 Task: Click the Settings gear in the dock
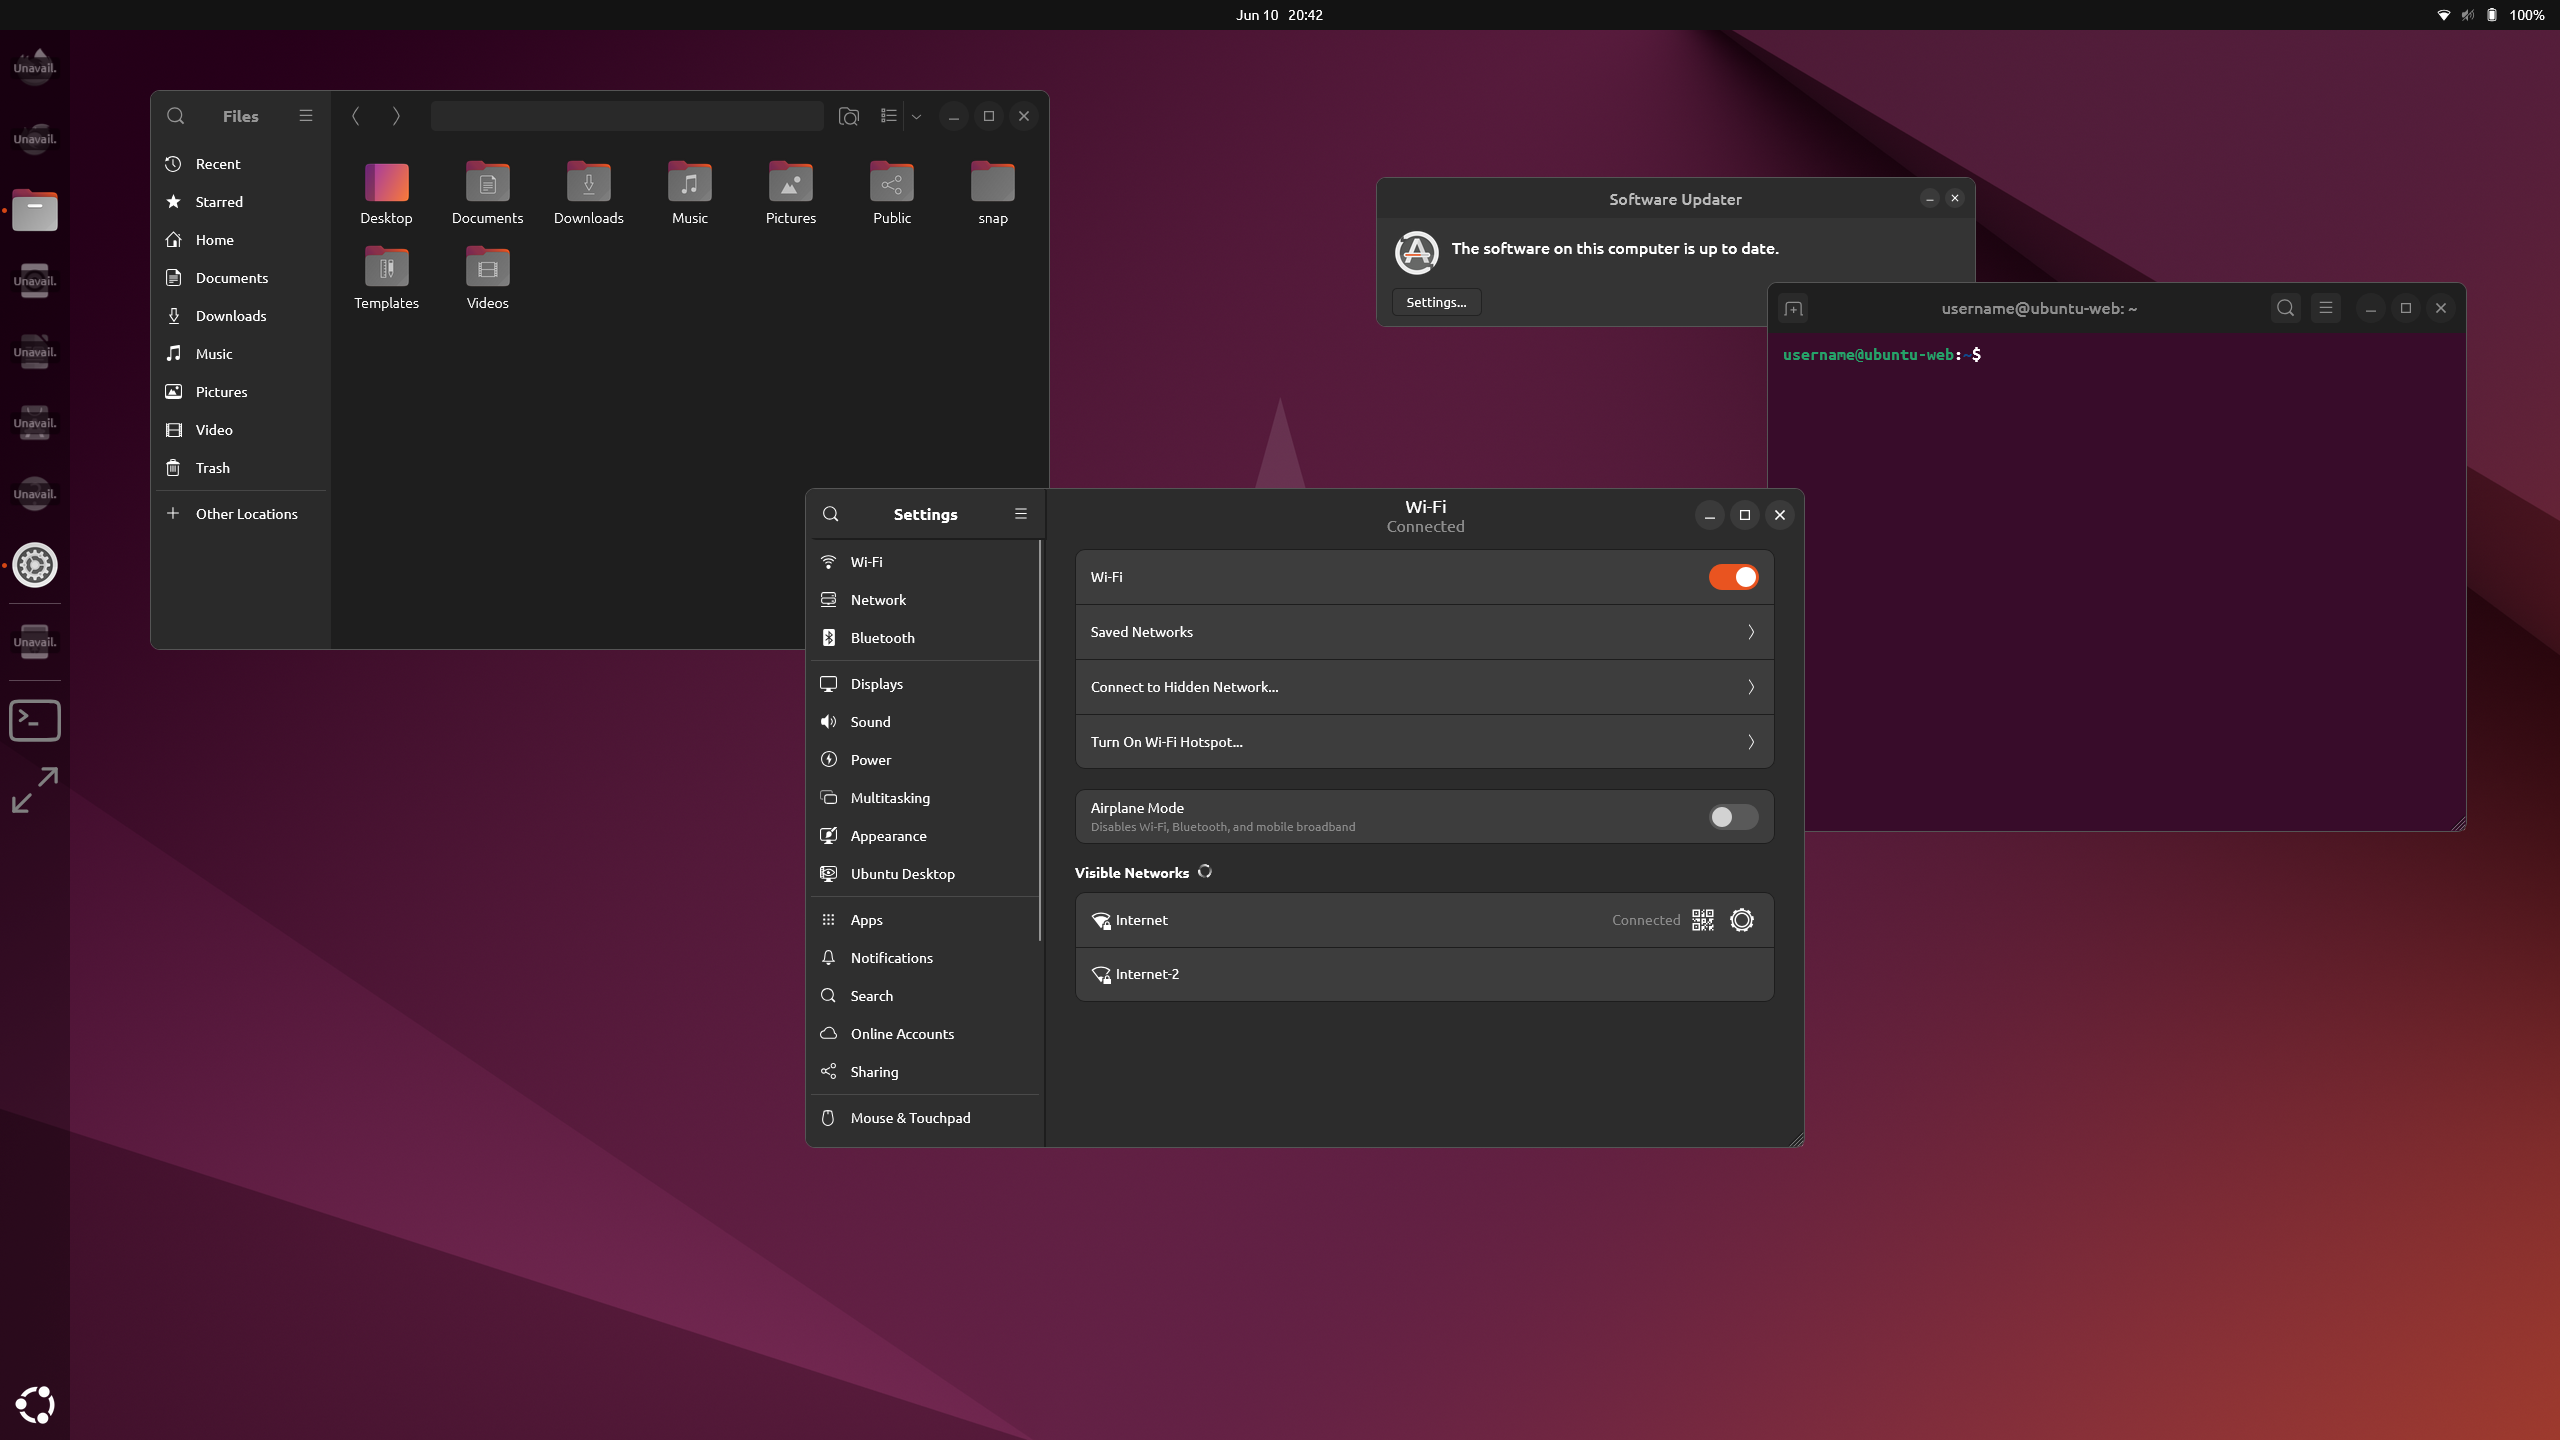35,565
